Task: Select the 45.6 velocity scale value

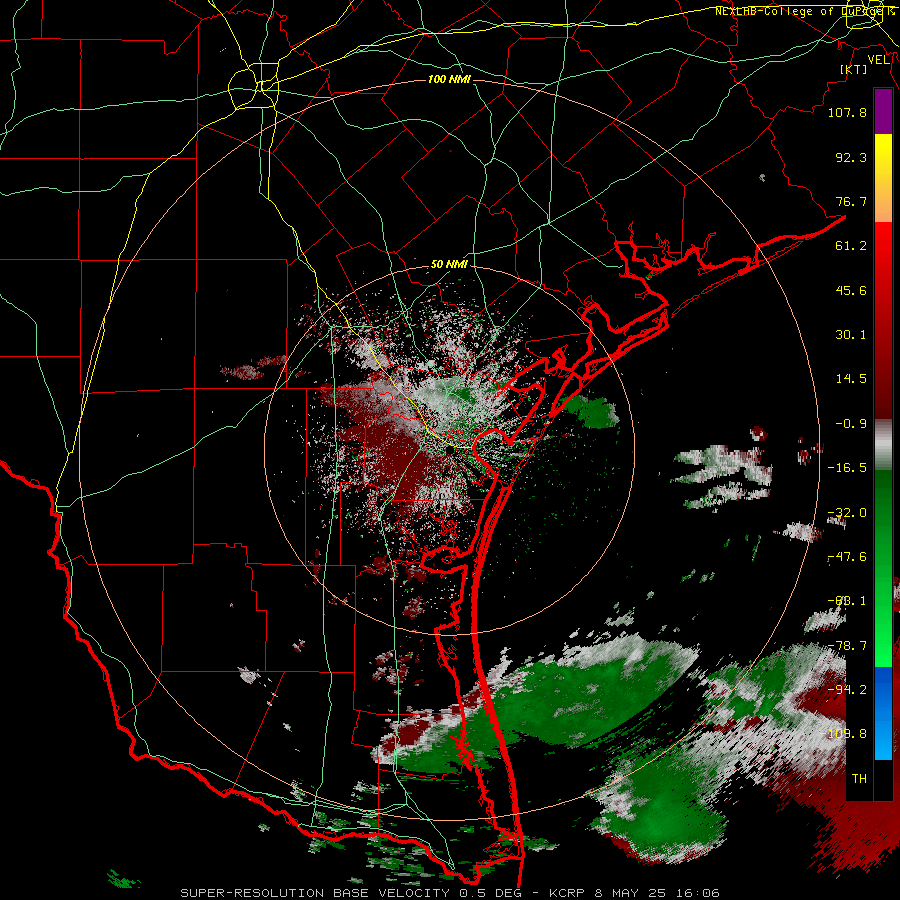Action: 851,290
